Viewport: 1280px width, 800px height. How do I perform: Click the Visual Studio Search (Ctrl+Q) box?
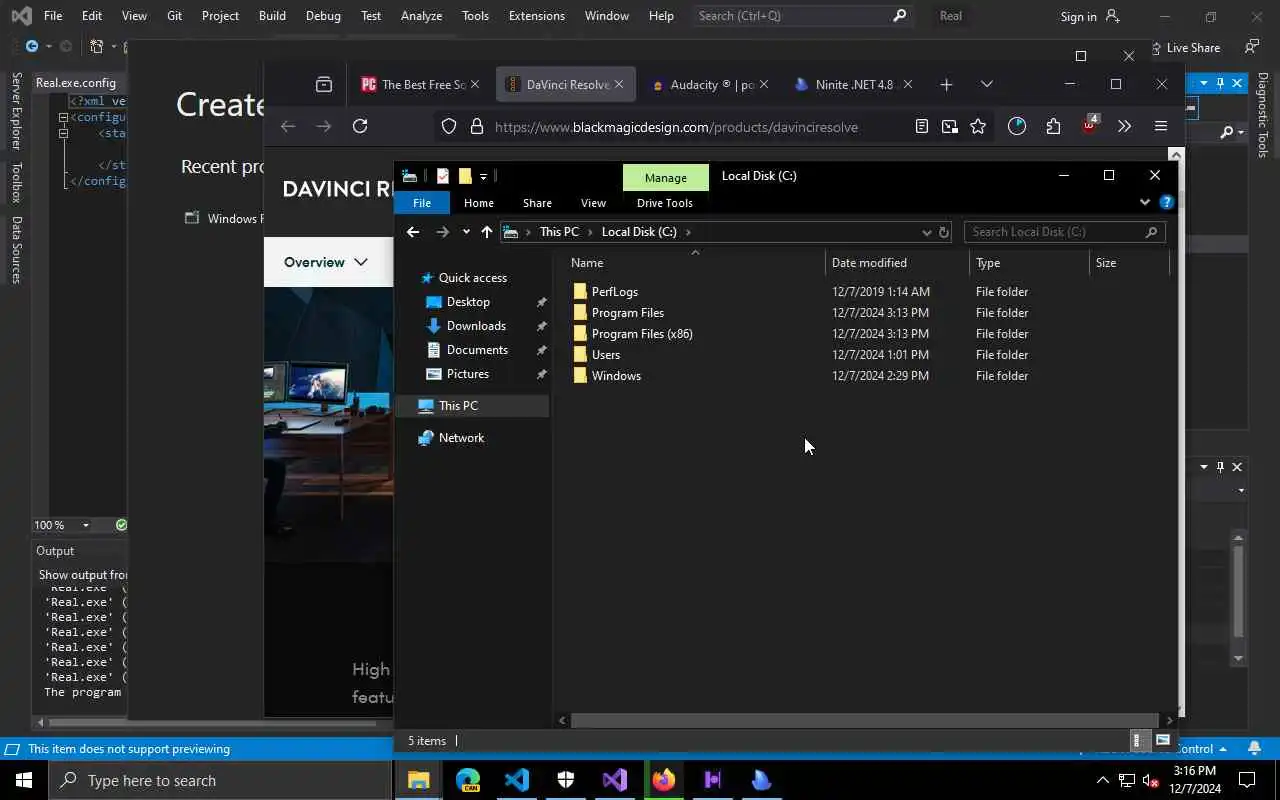800,16
